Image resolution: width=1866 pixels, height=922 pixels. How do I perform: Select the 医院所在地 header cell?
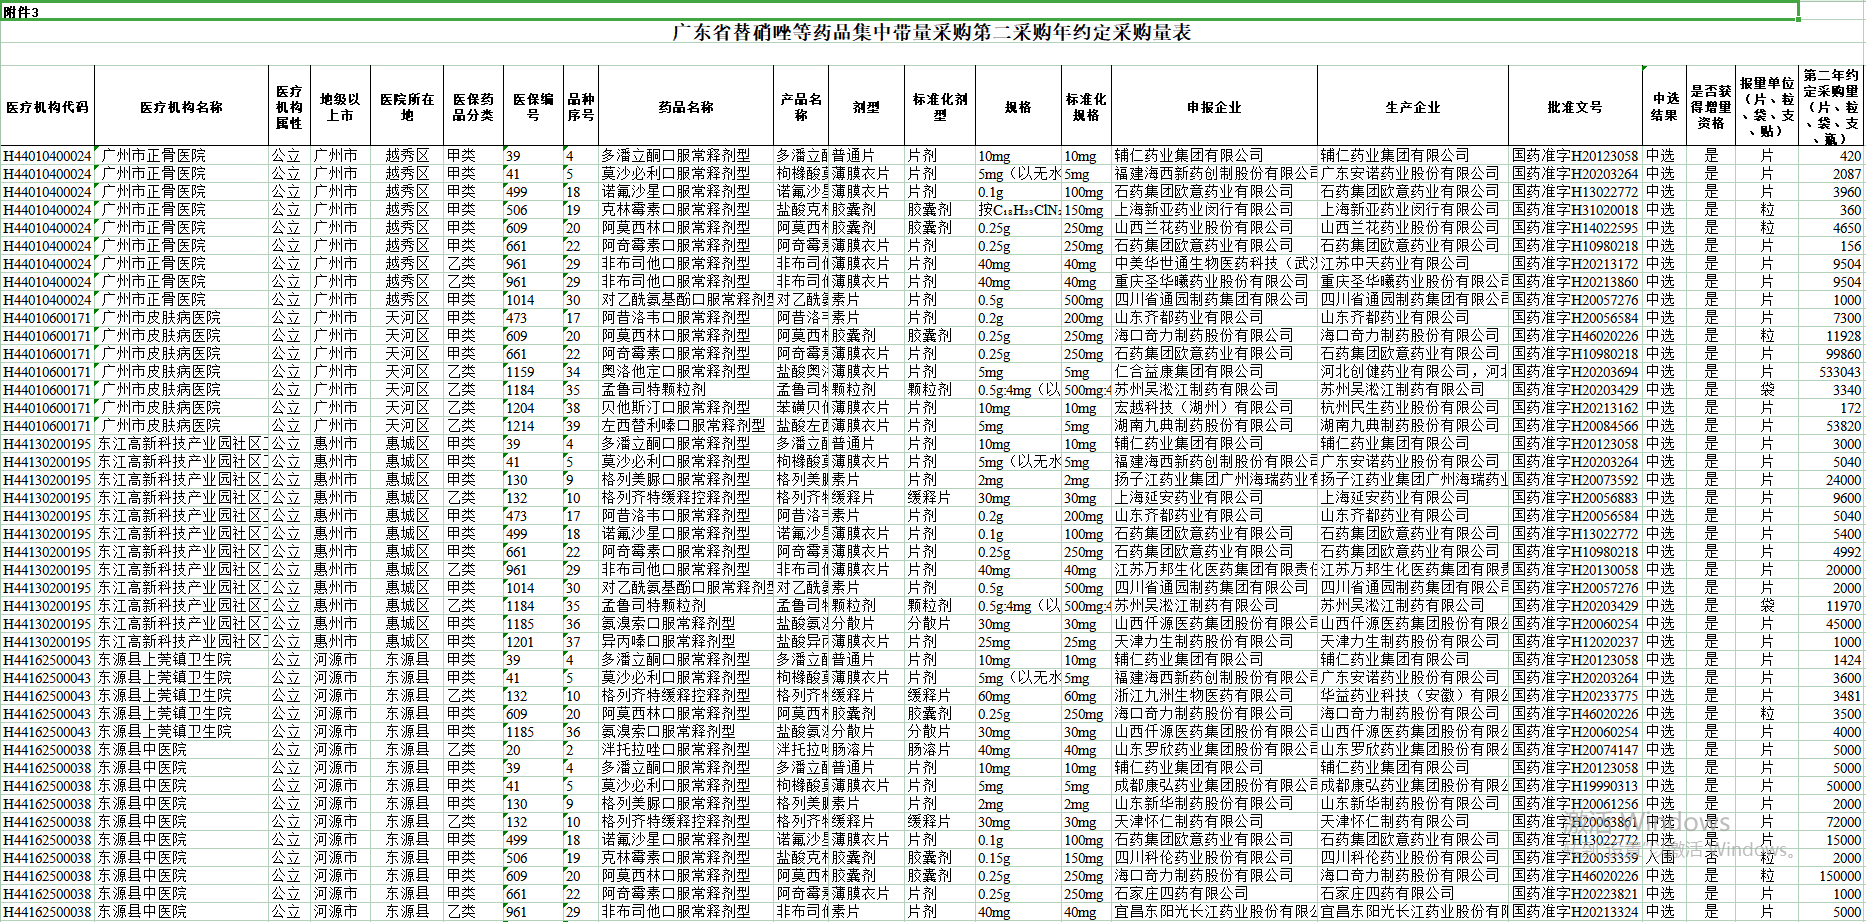tap(407, 107)
